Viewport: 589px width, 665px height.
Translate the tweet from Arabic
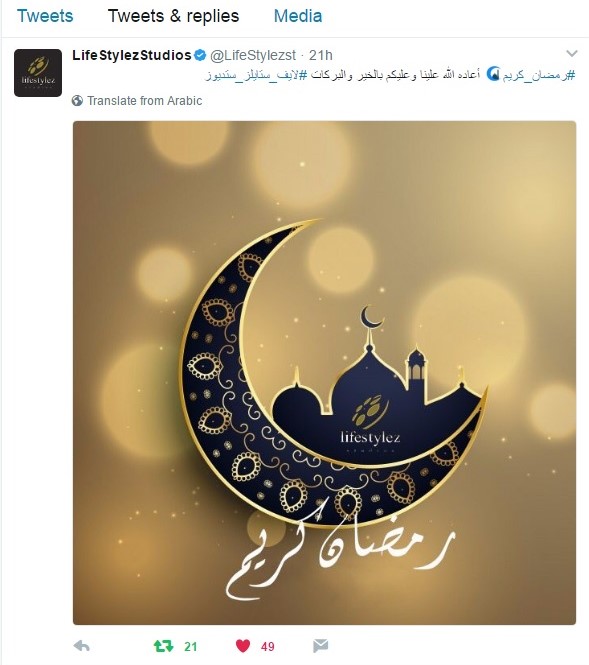tap(144, 101)
